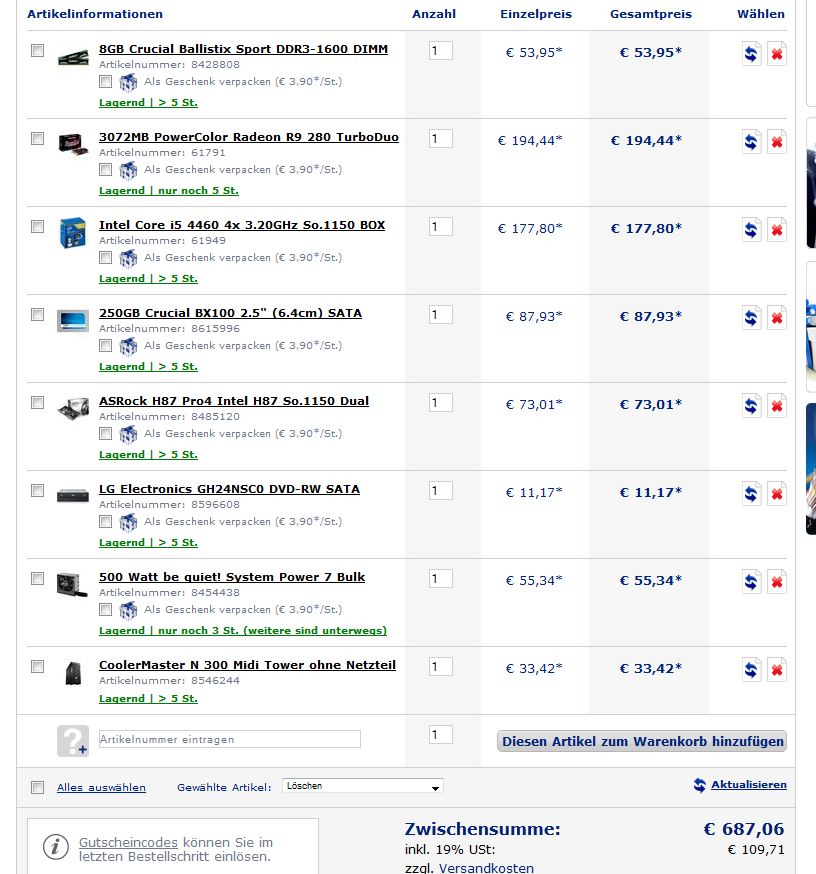Tick the ASRock H87 Pro4 row checkbox
The height and width of the screenshot is (874, 816).
tap(37, 403)
